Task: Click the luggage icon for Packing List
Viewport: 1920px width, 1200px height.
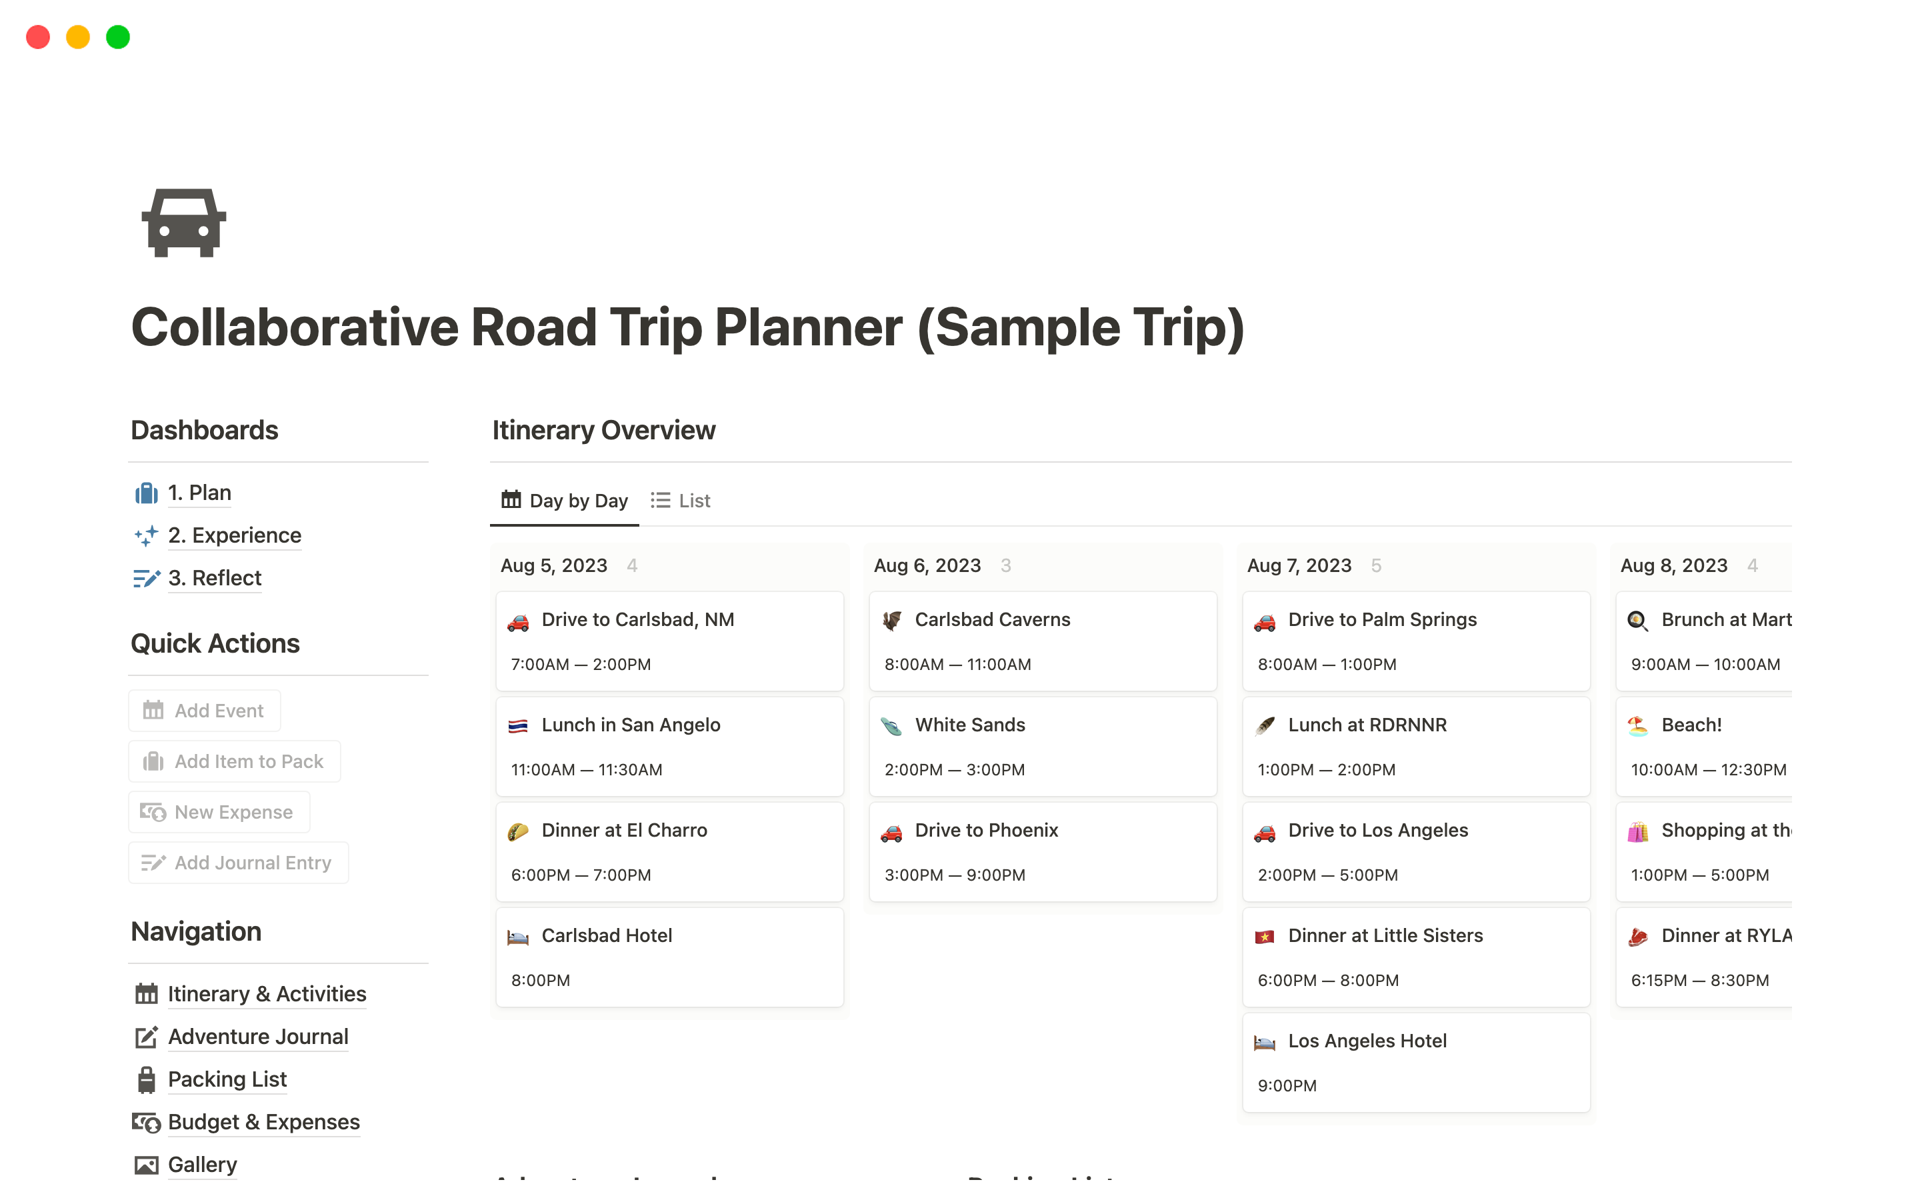Action: pos(146,1080)
